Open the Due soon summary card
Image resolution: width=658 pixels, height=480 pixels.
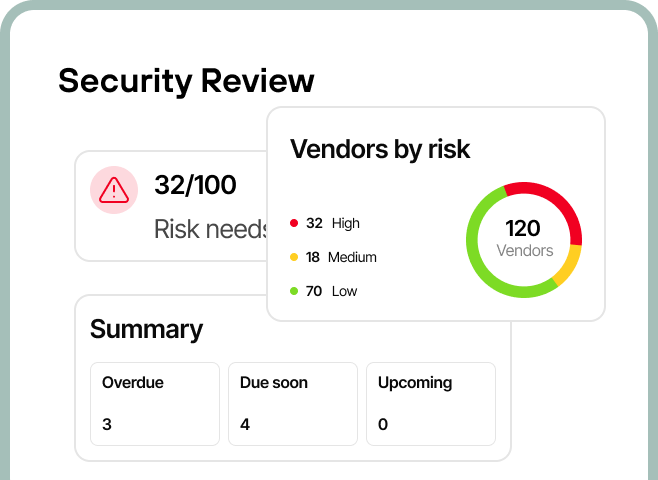293,404
